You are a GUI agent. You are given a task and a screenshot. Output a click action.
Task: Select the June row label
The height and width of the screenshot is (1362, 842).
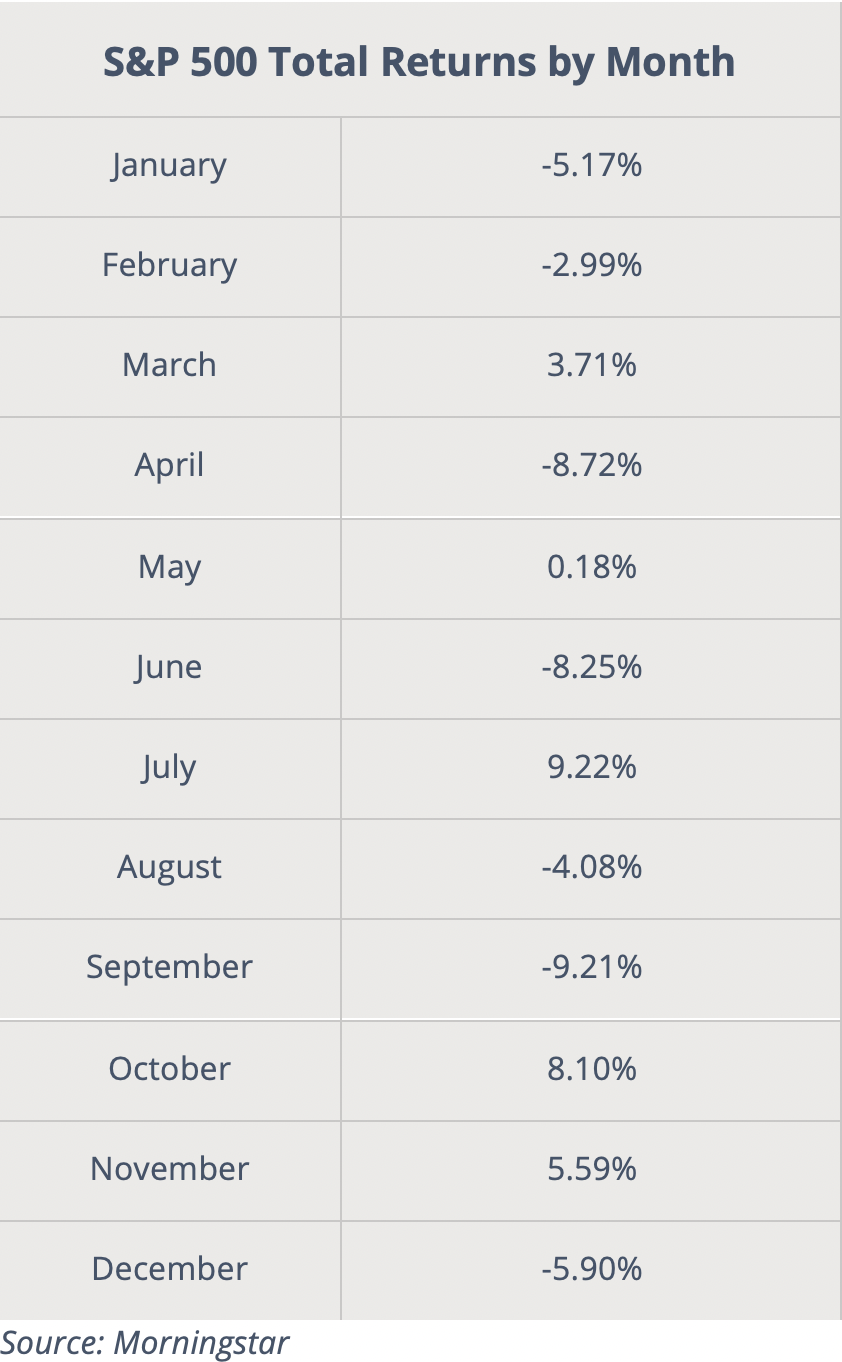pyautogui.click(x=169, y=668)
